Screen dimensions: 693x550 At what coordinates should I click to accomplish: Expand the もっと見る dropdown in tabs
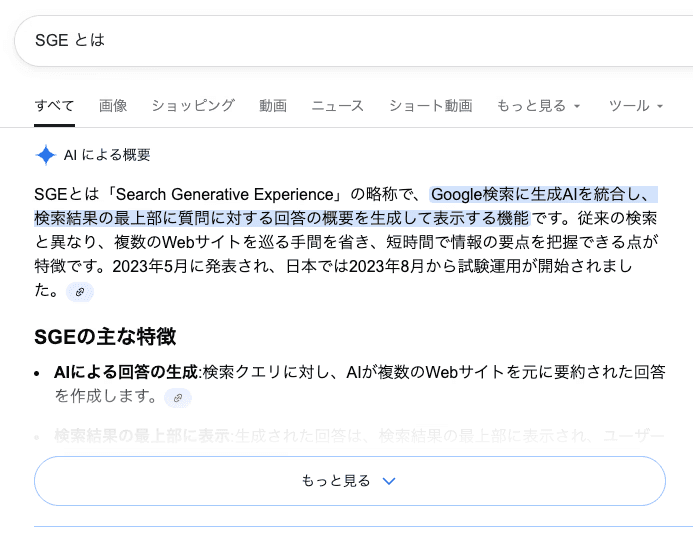(x=538, y=106)
